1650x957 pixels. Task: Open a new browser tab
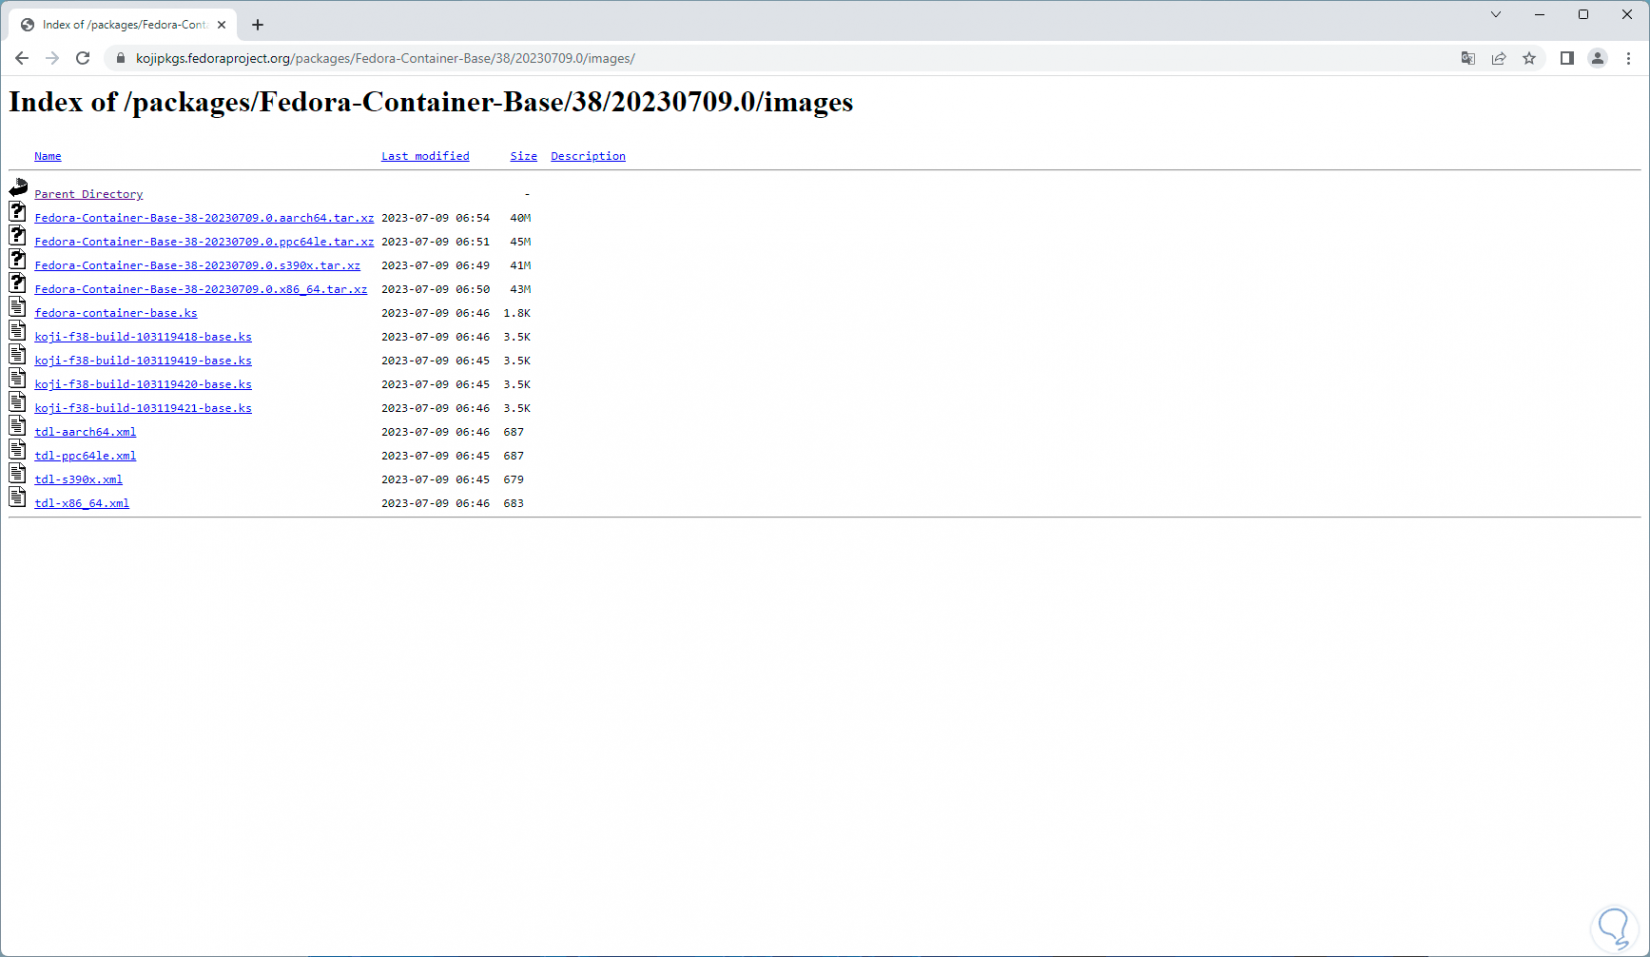coord(258,25)
